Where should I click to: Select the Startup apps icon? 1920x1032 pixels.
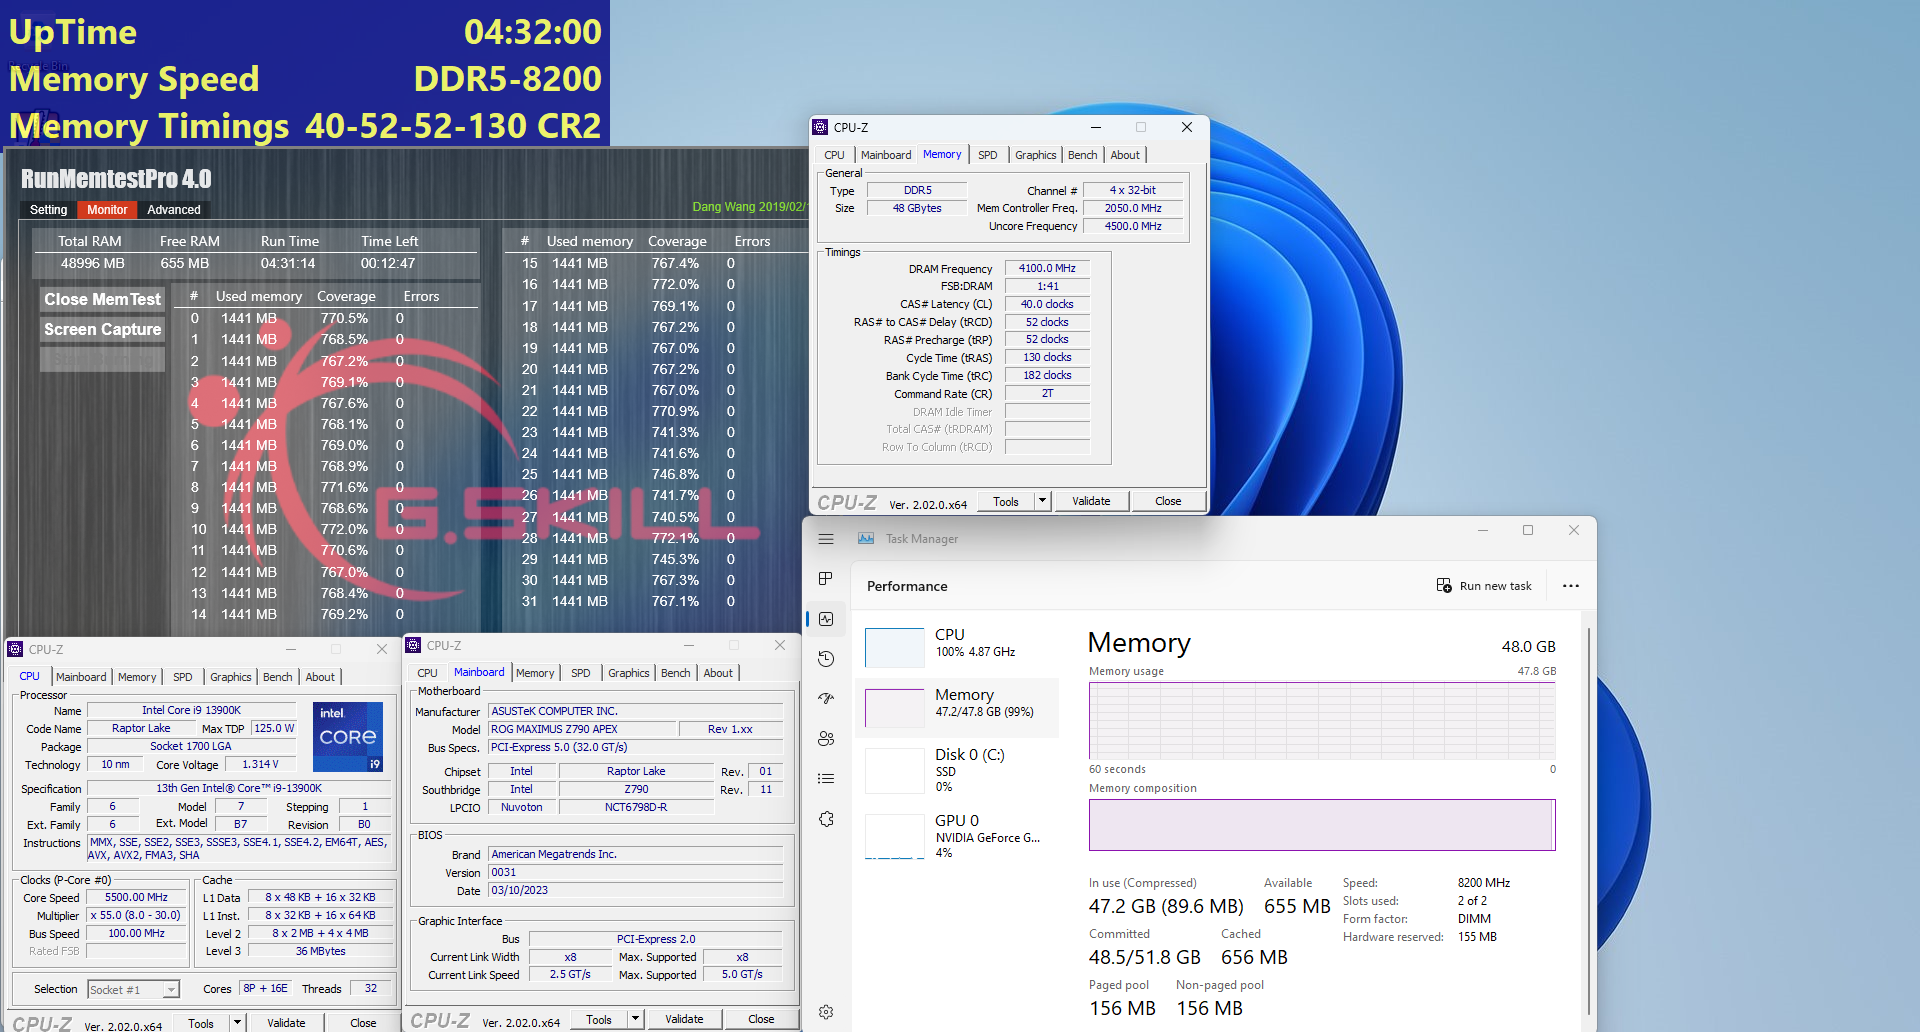pyautogui.click(x=826, y=698)
